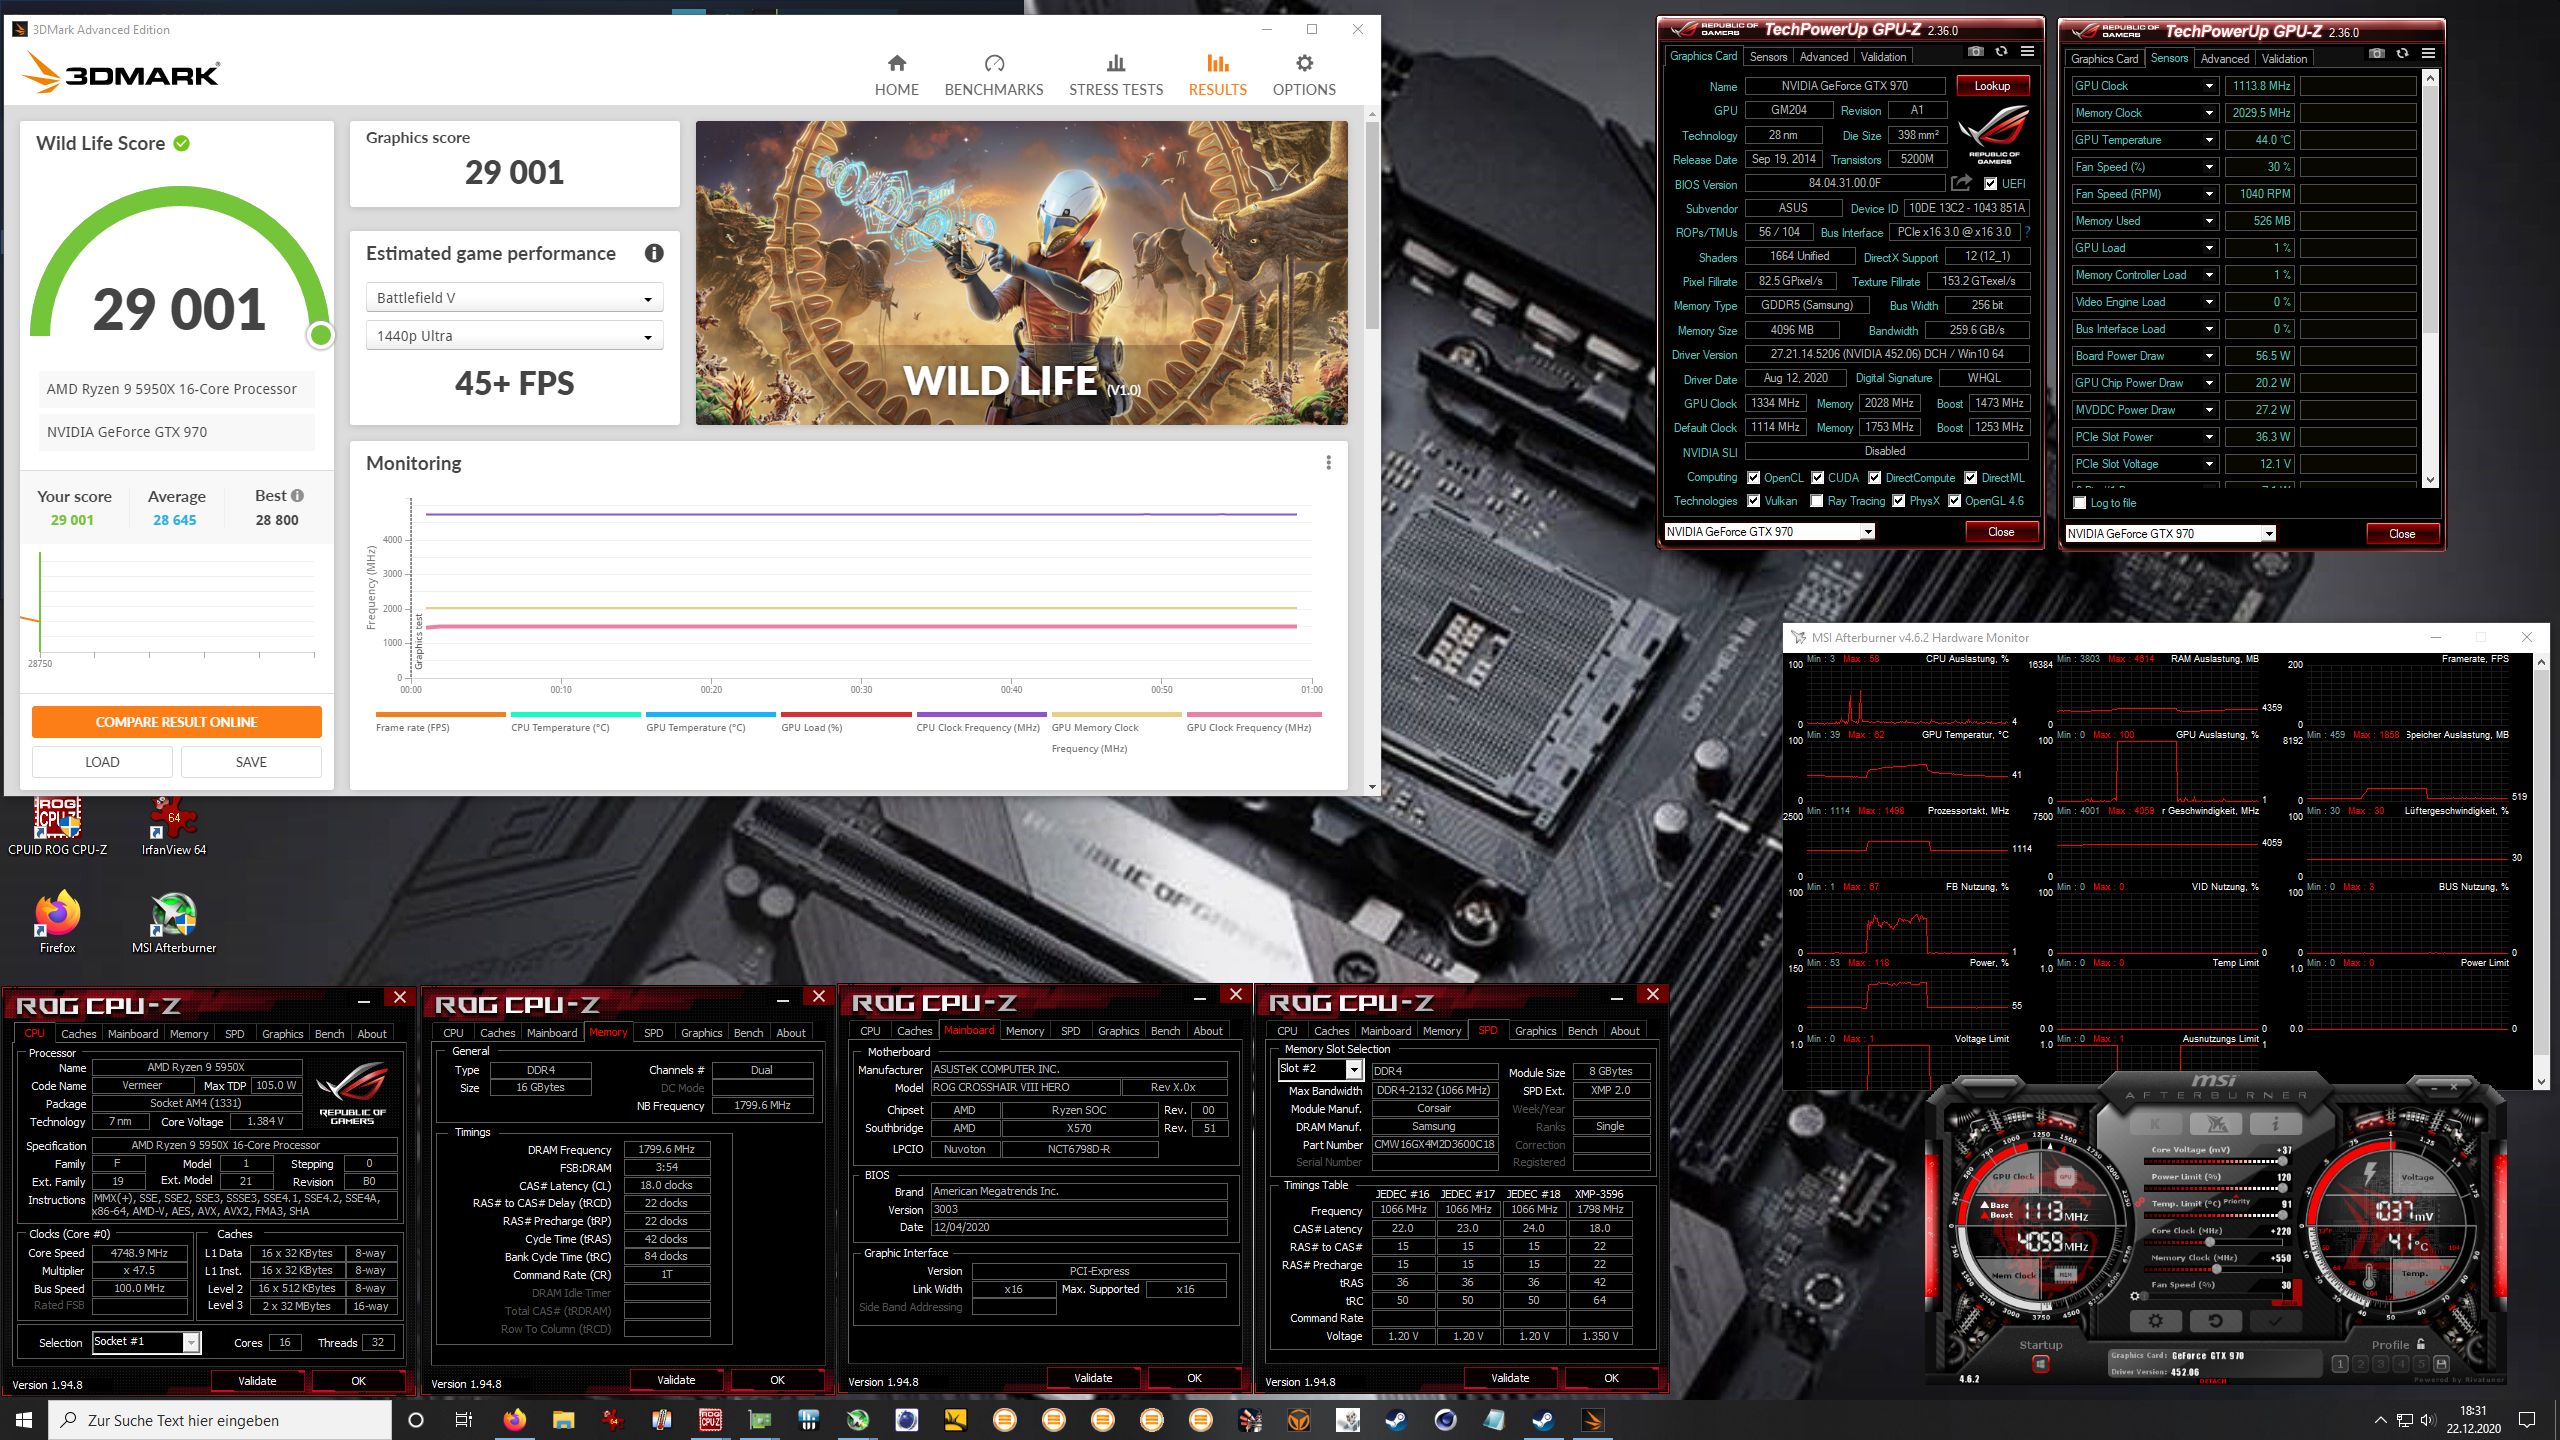Viewport: 2560px width, 1440px height.
Task: Apply Afterburner settings with checkmark
Action: tap(2274, 1320)
